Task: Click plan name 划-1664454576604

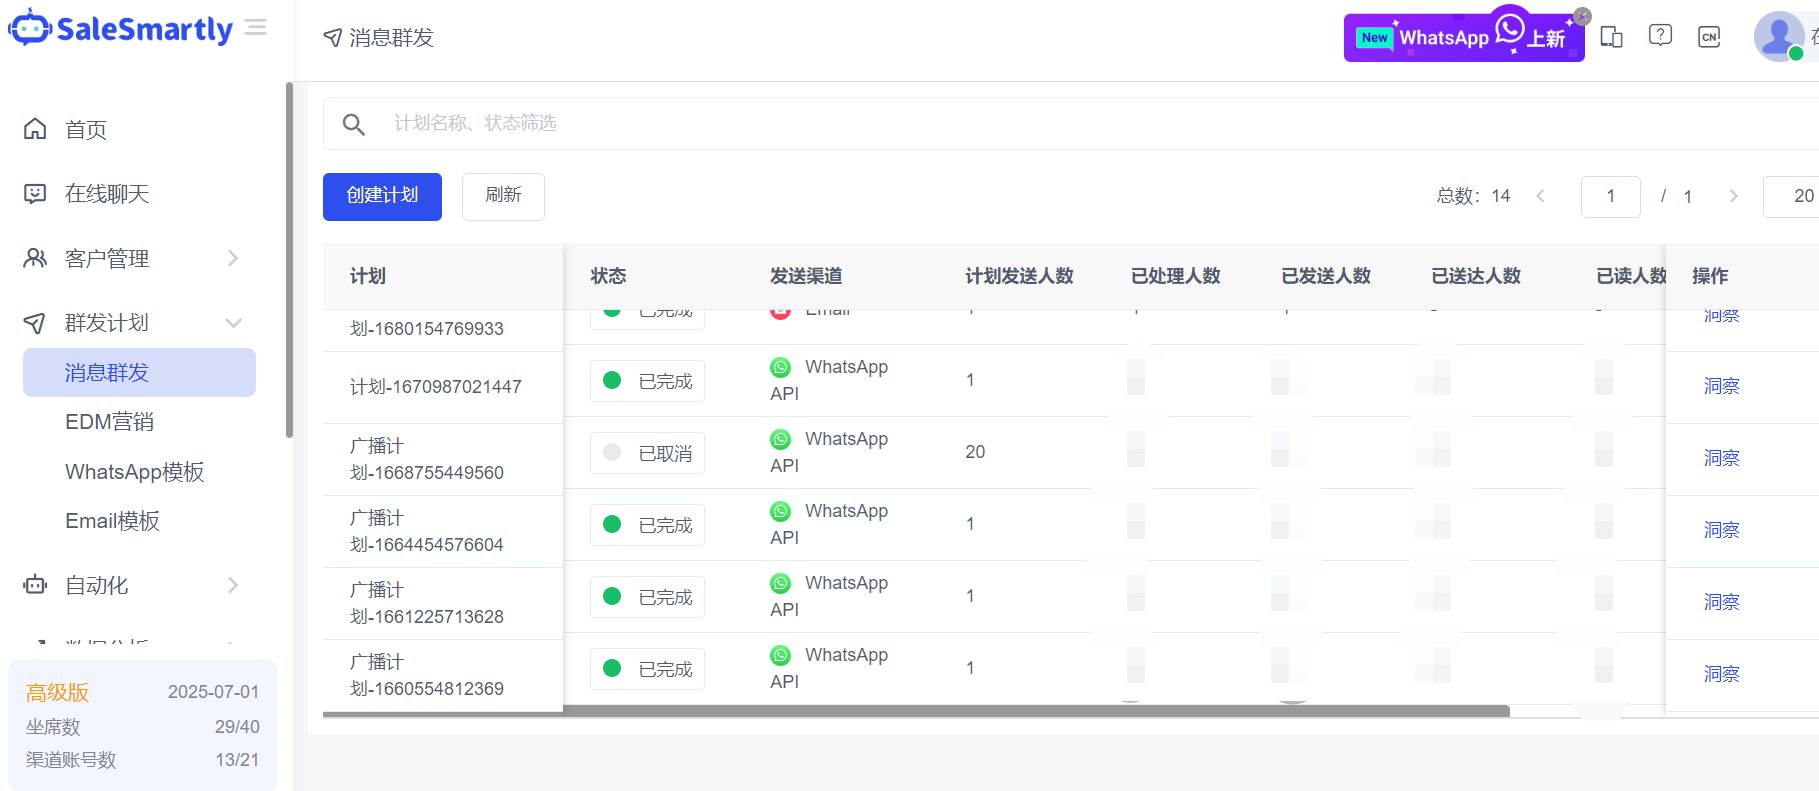Action: click(x=427, y=545)
